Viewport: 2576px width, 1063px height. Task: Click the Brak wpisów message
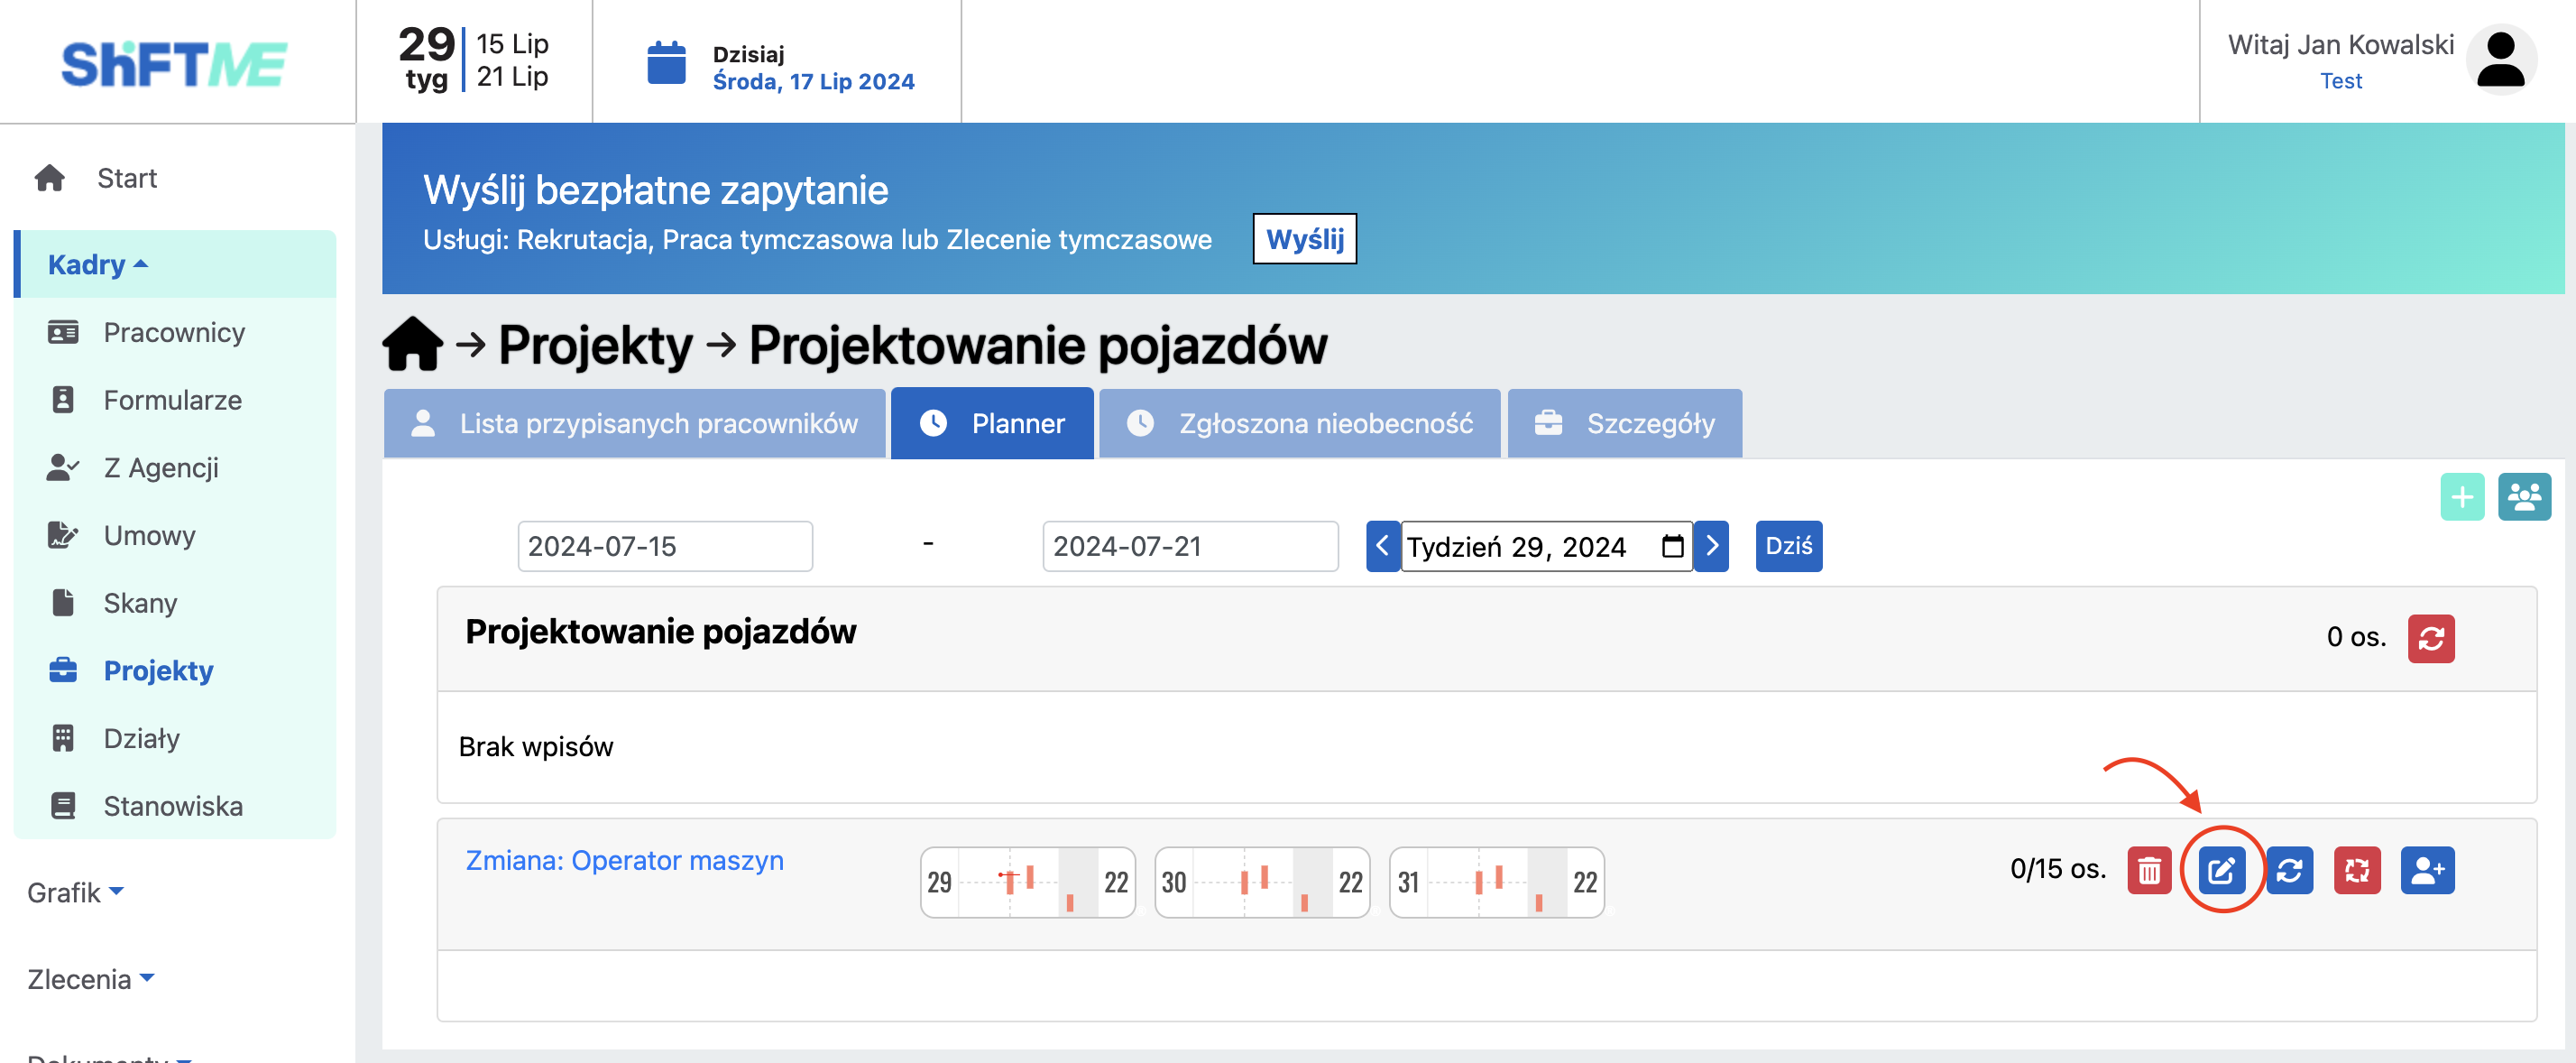536,746
